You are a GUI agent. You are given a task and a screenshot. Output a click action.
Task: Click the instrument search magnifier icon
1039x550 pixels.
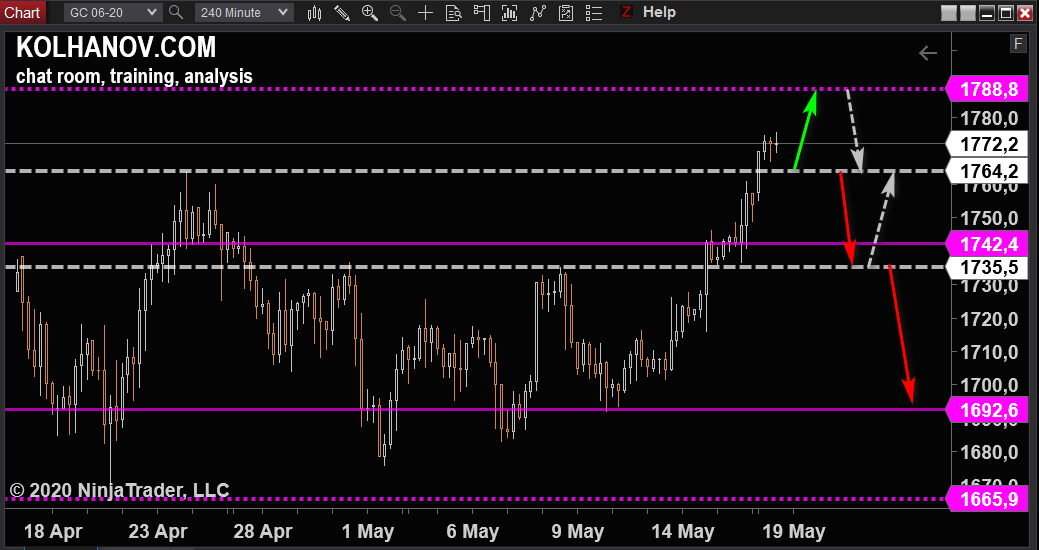click(176, 13)
